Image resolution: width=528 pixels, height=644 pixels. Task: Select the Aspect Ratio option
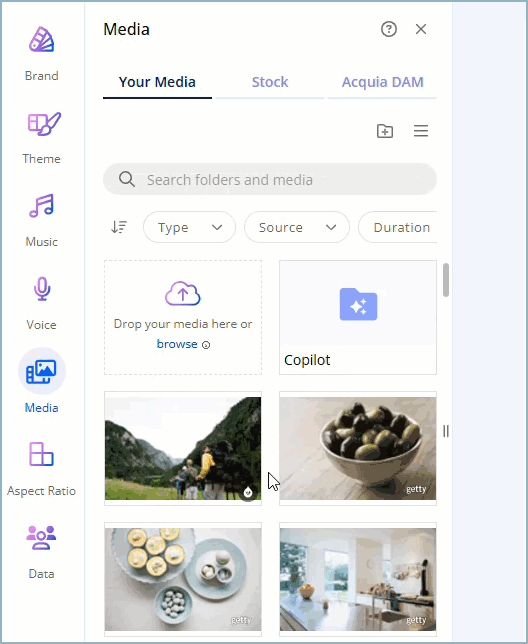[41, 469]
